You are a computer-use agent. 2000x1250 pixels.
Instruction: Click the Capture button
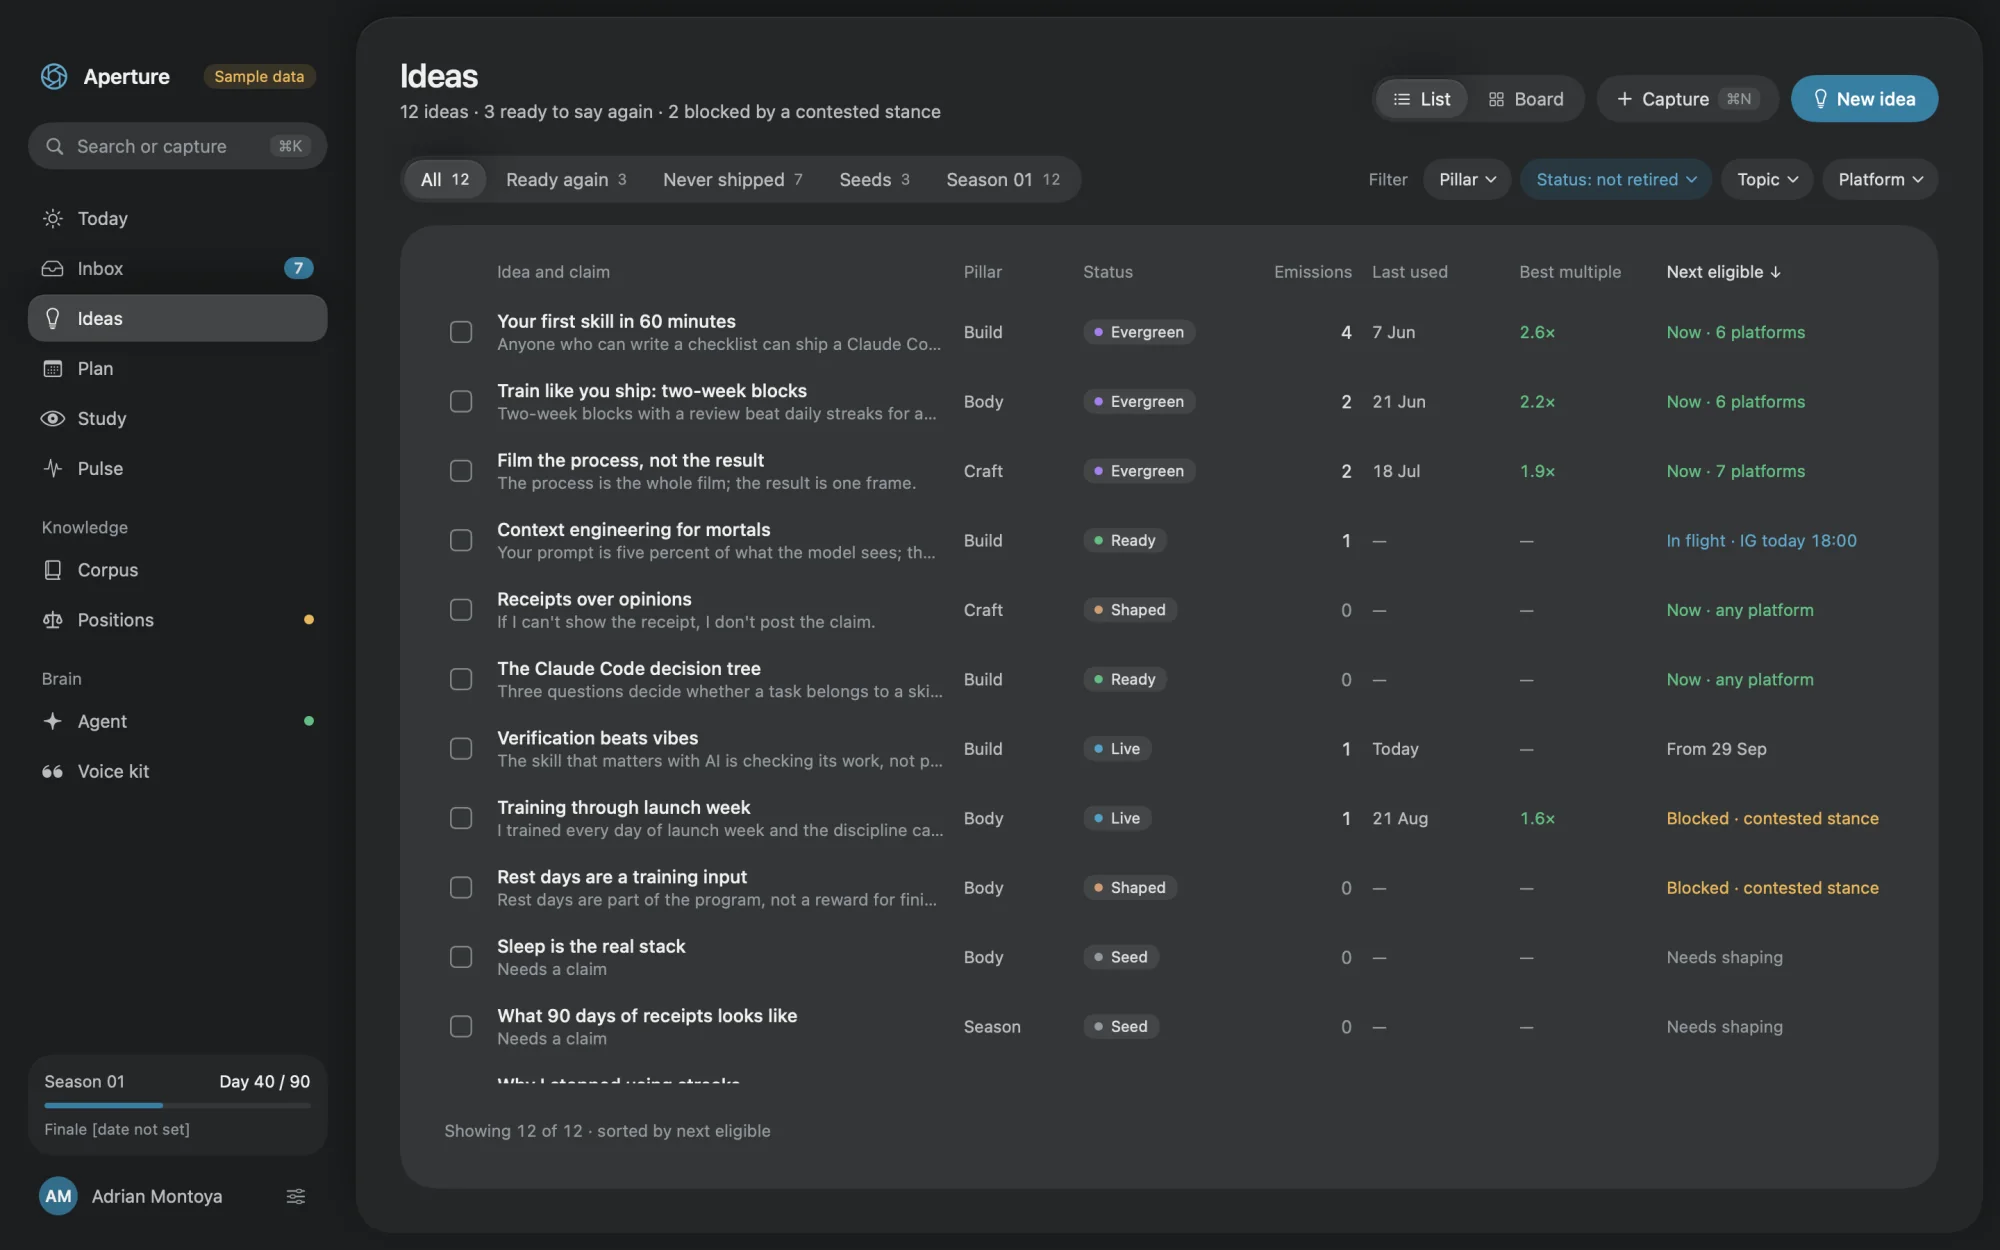pyautogui.click(x=1686, y=99)
